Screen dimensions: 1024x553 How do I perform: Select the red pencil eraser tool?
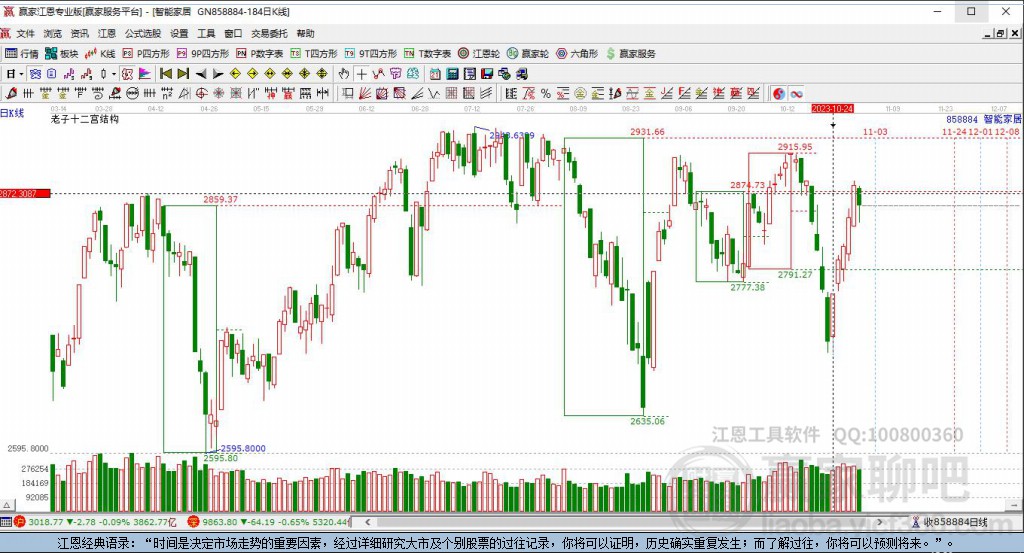pyautogui.click(x=10, y=93)
